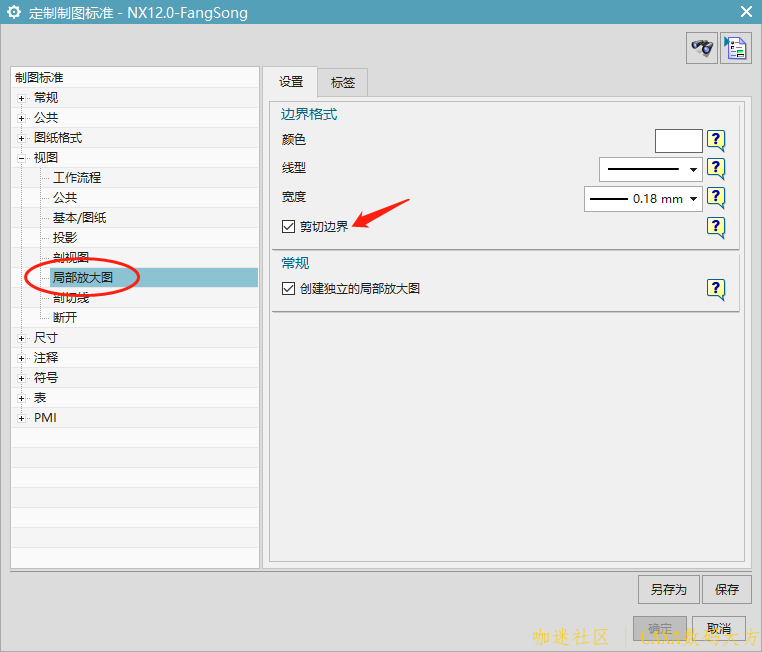762x652 pixels.
Task: Select the 表 tree row label
Action: (40, 398)
